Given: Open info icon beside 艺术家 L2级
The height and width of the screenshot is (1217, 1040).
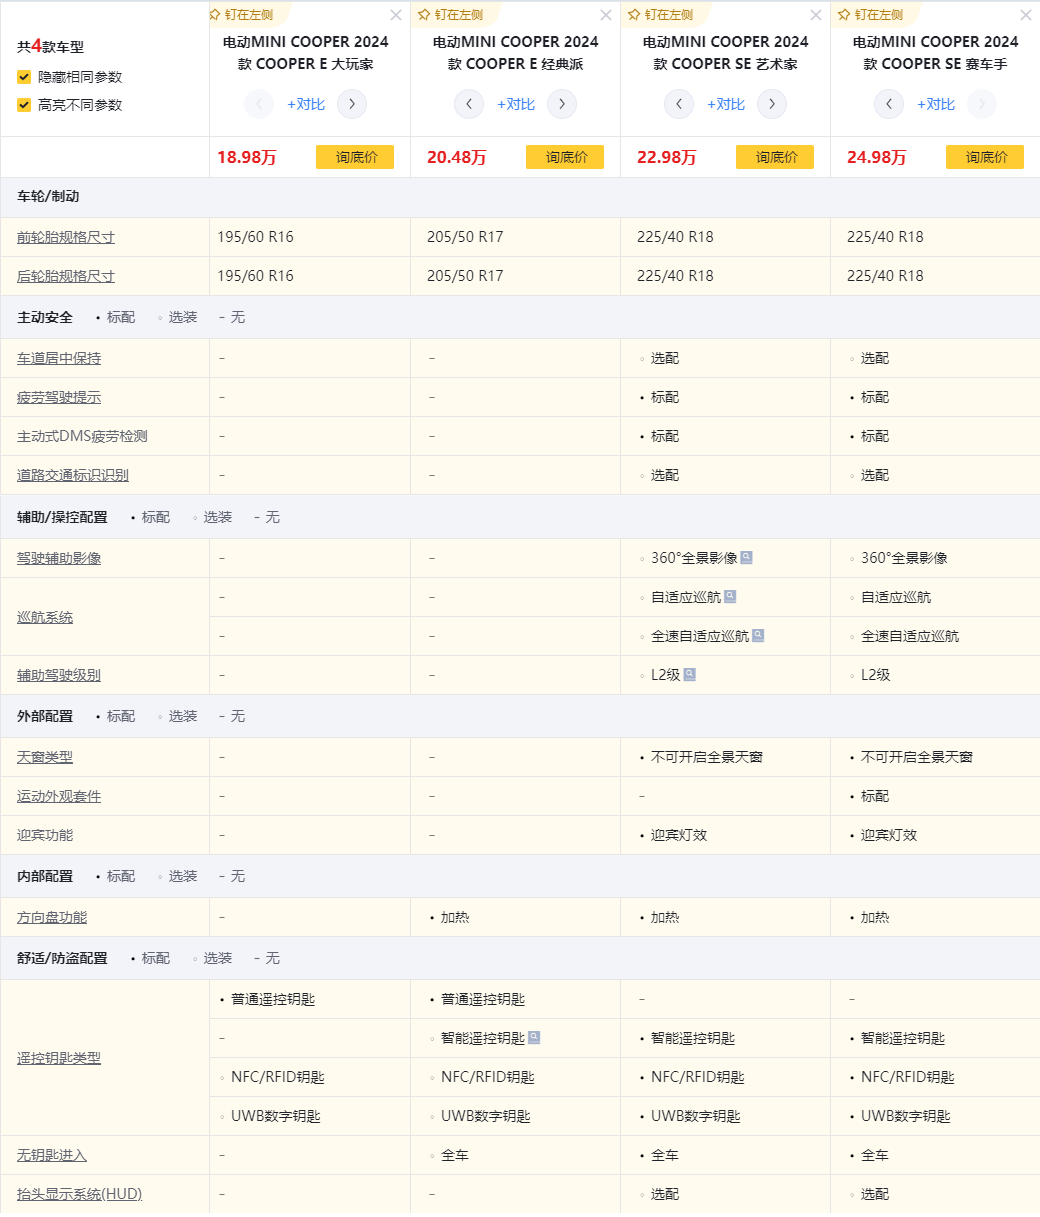Looking at the screenshot, I should [x=689, y=675].
